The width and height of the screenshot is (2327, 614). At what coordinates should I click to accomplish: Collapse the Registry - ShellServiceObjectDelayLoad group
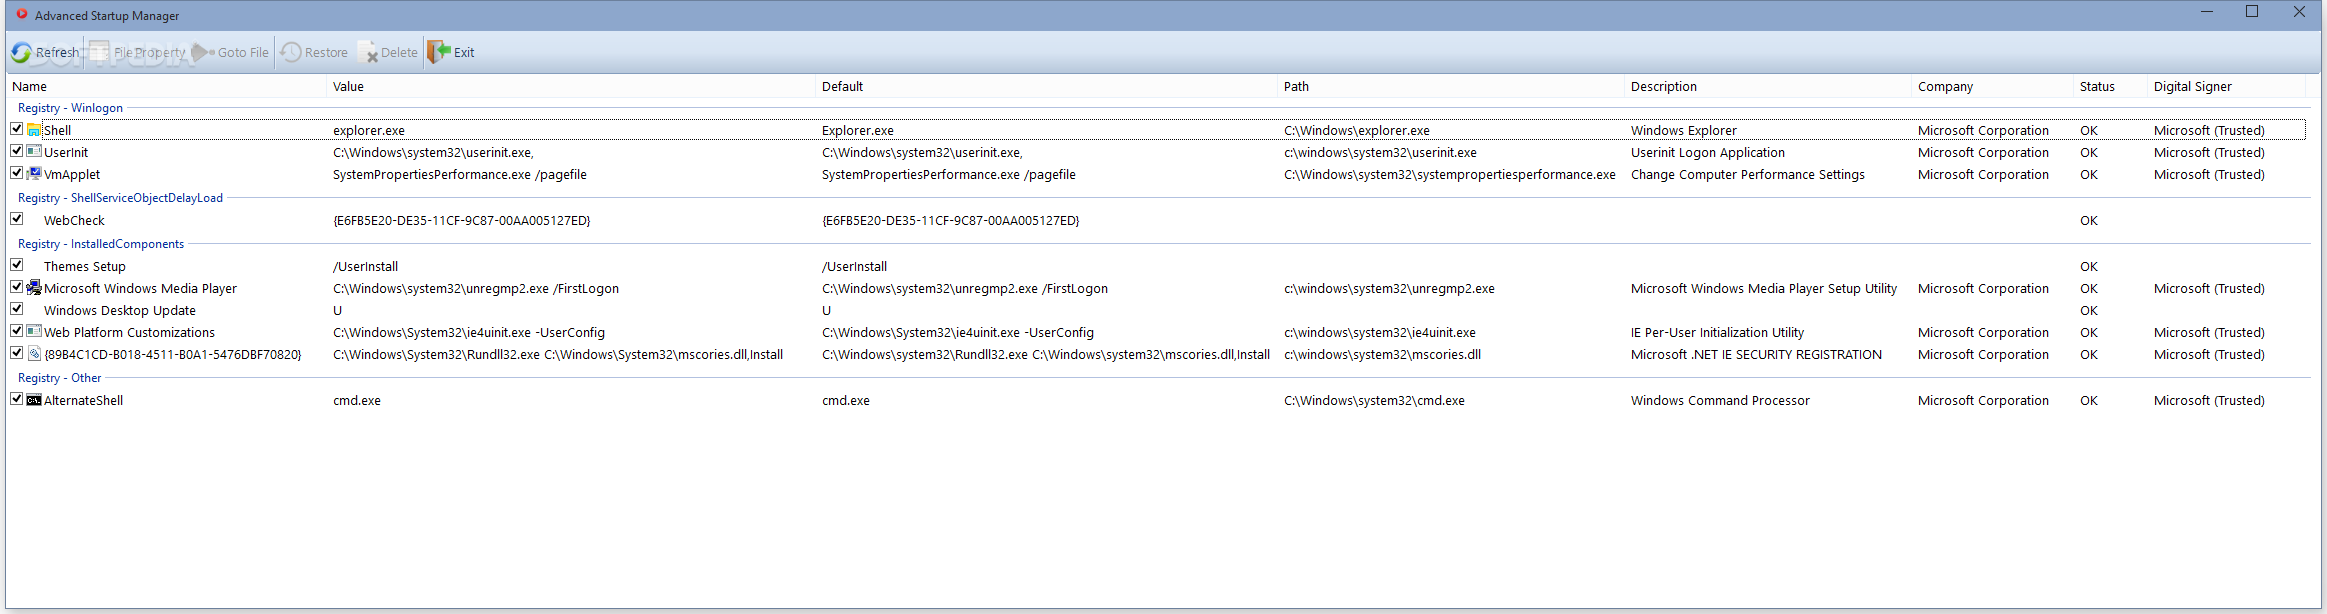coord(120,198)
